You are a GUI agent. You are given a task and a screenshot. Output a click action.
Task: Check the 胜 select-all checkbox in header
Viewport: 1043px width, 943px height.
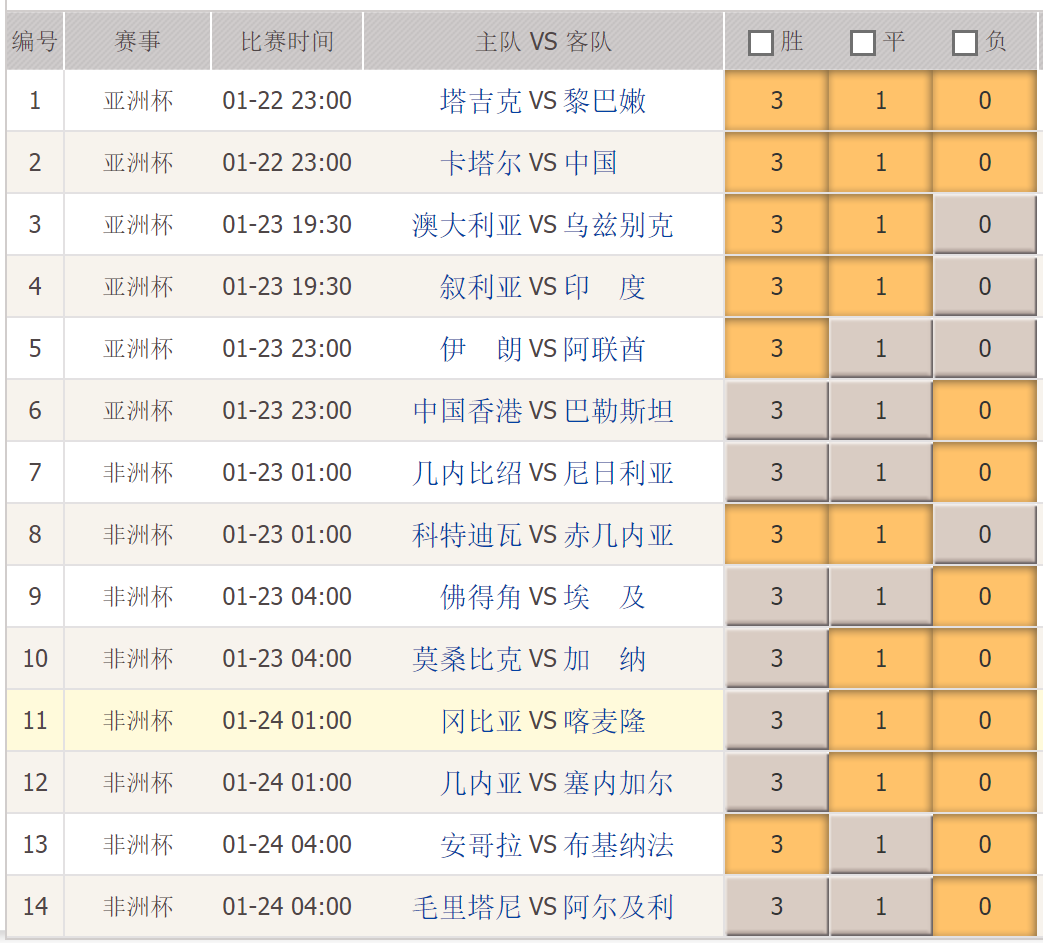760,43
